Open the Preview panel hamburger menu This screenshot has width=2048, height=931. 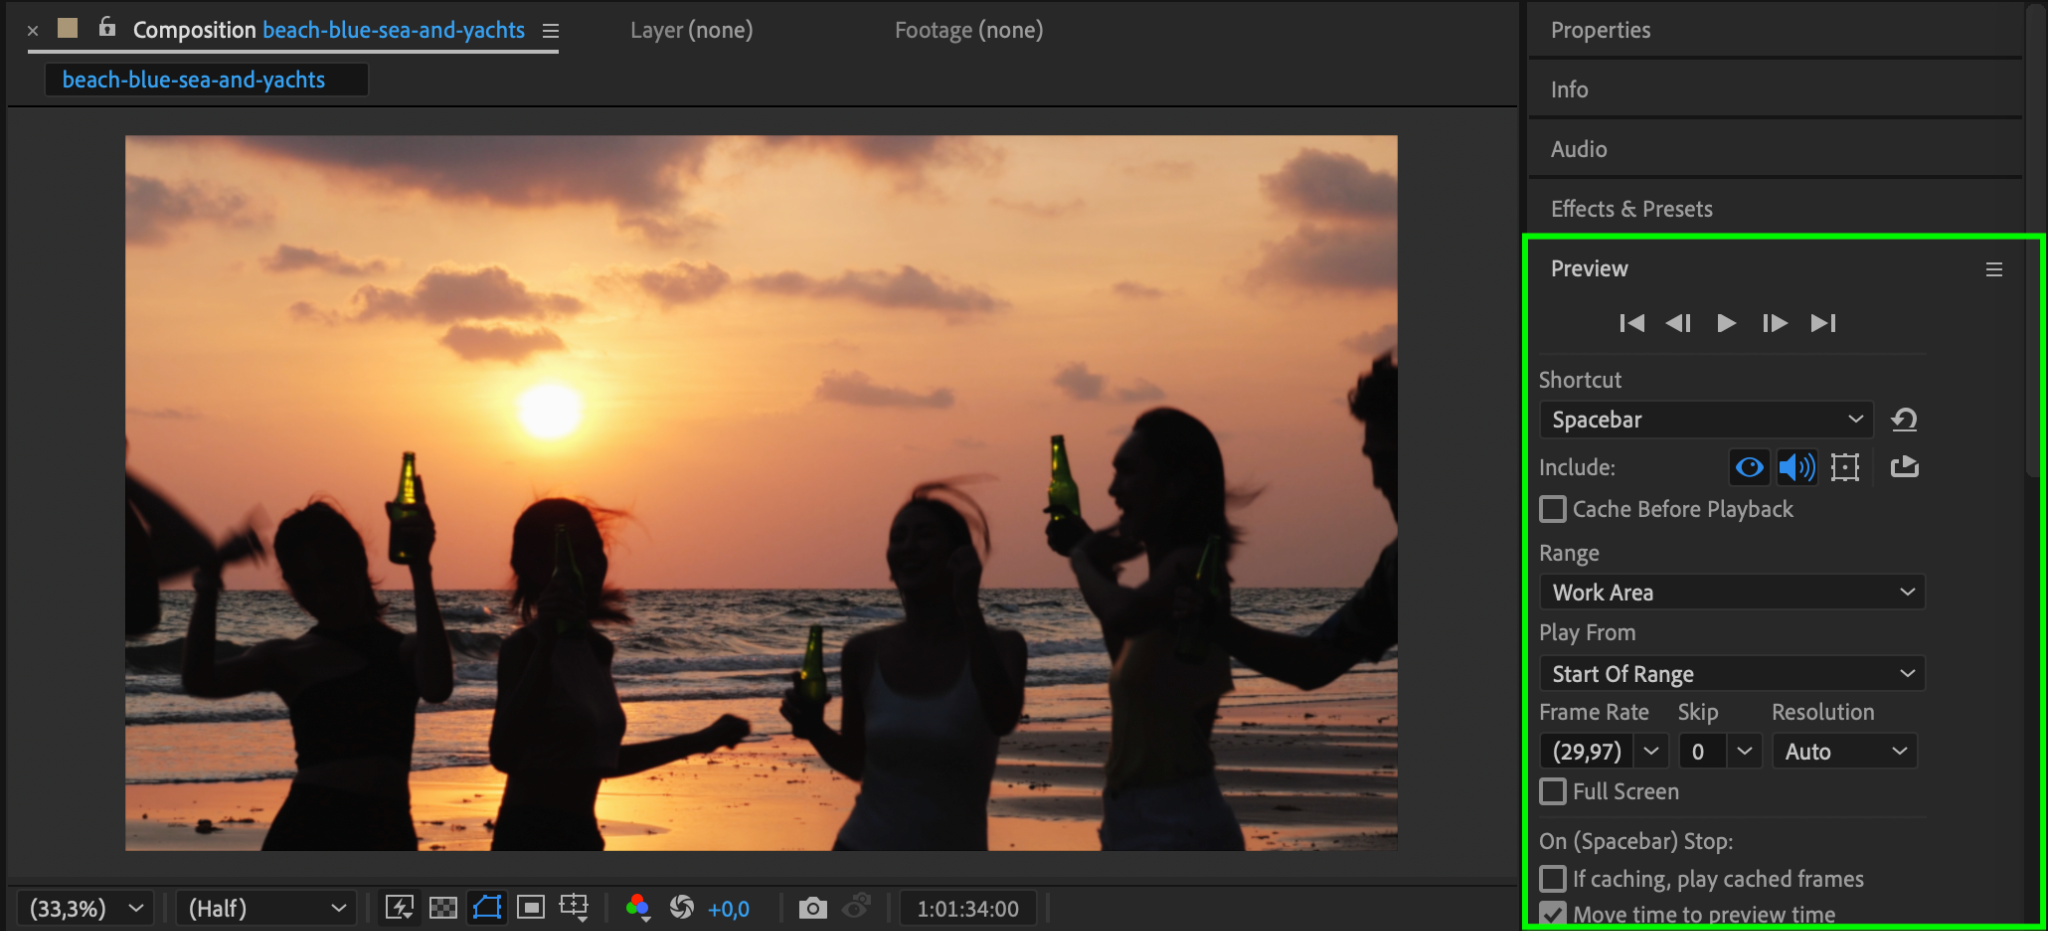(1993, 269)
